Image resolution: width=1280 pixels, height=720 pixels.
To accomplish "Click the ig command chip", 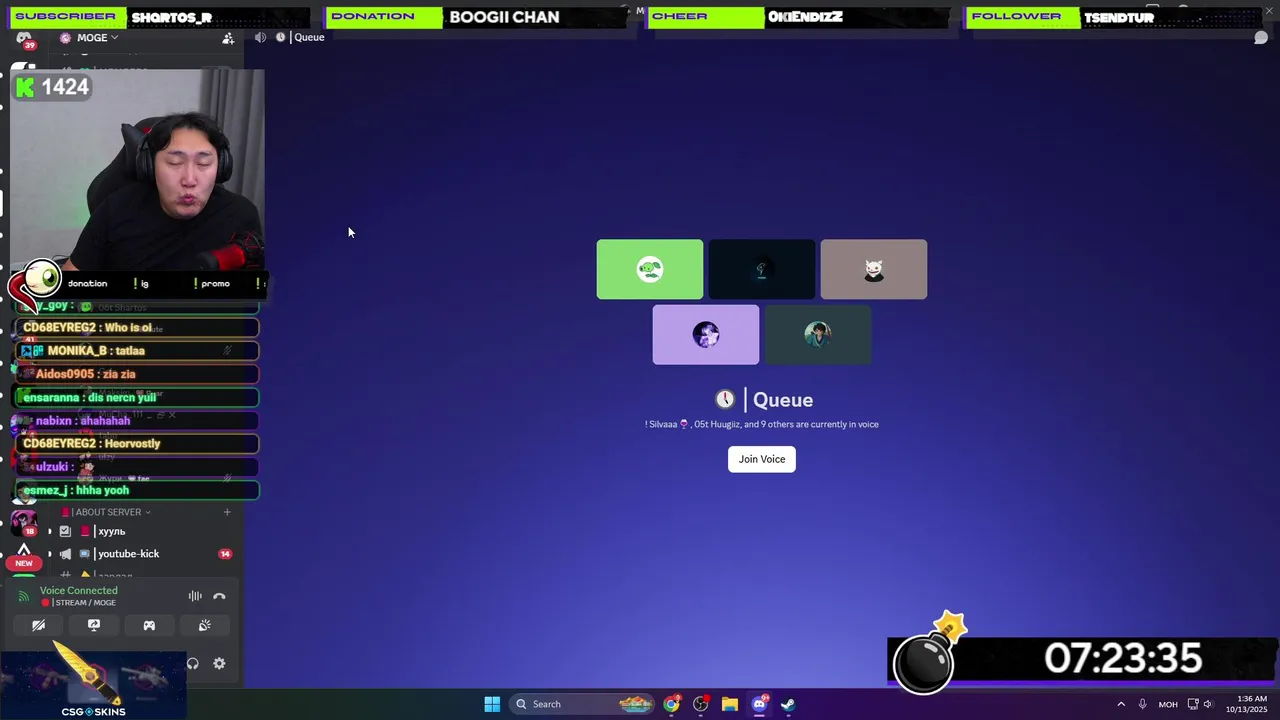I will (x=141, y=284).
